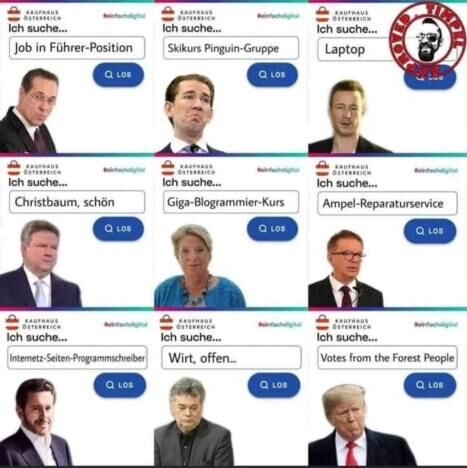Click LOS button under 'Skikurs Pinguin-Gruppe'
This screenshot has width=467, height=468.
tap(272, 75)
